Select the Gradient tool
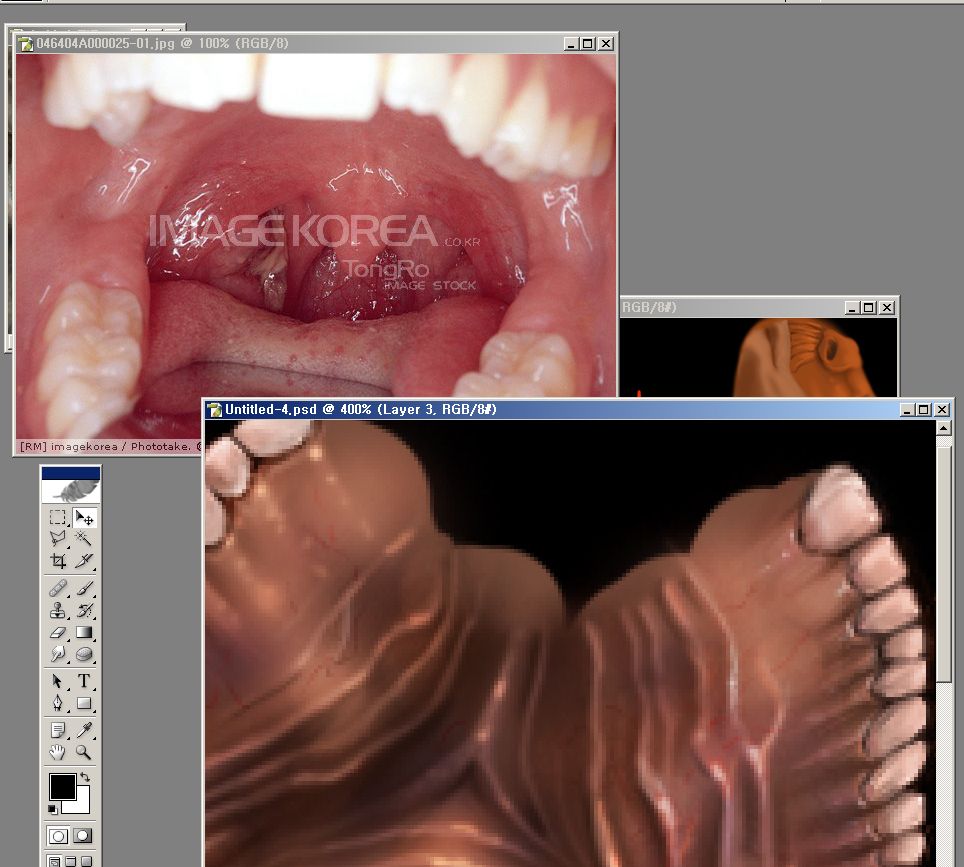 coord(84,632)
